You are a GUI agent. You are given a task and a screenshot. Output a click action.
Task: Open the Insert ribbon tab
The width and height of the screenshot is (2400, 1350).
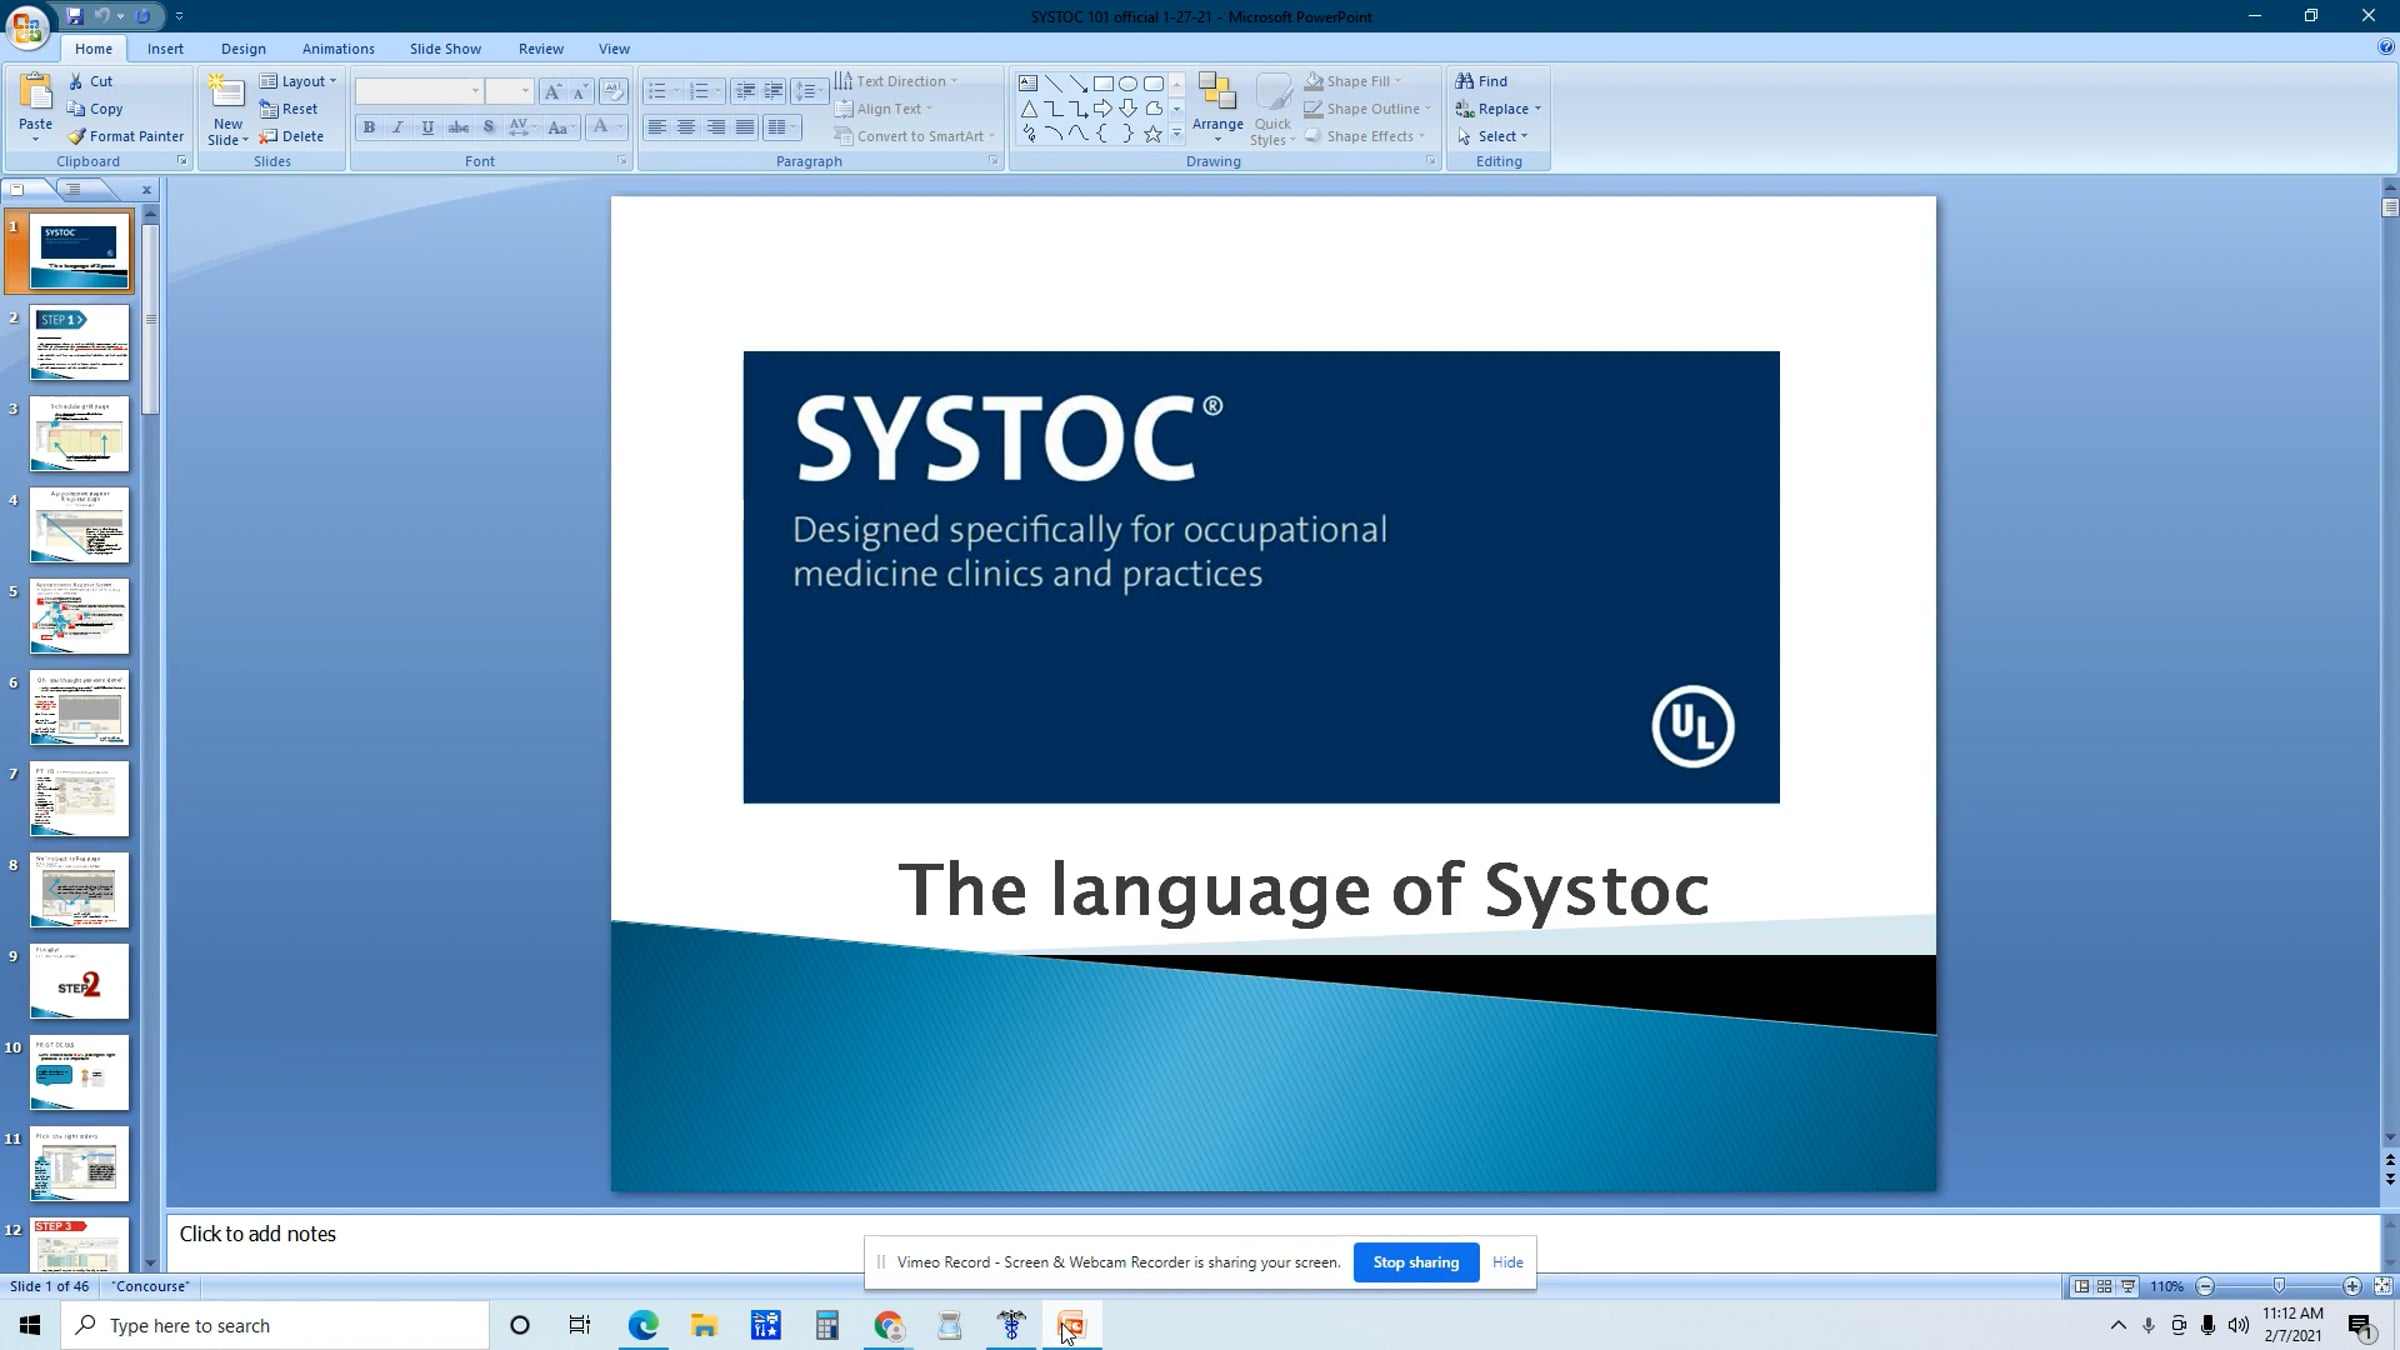tap(165, 48)
